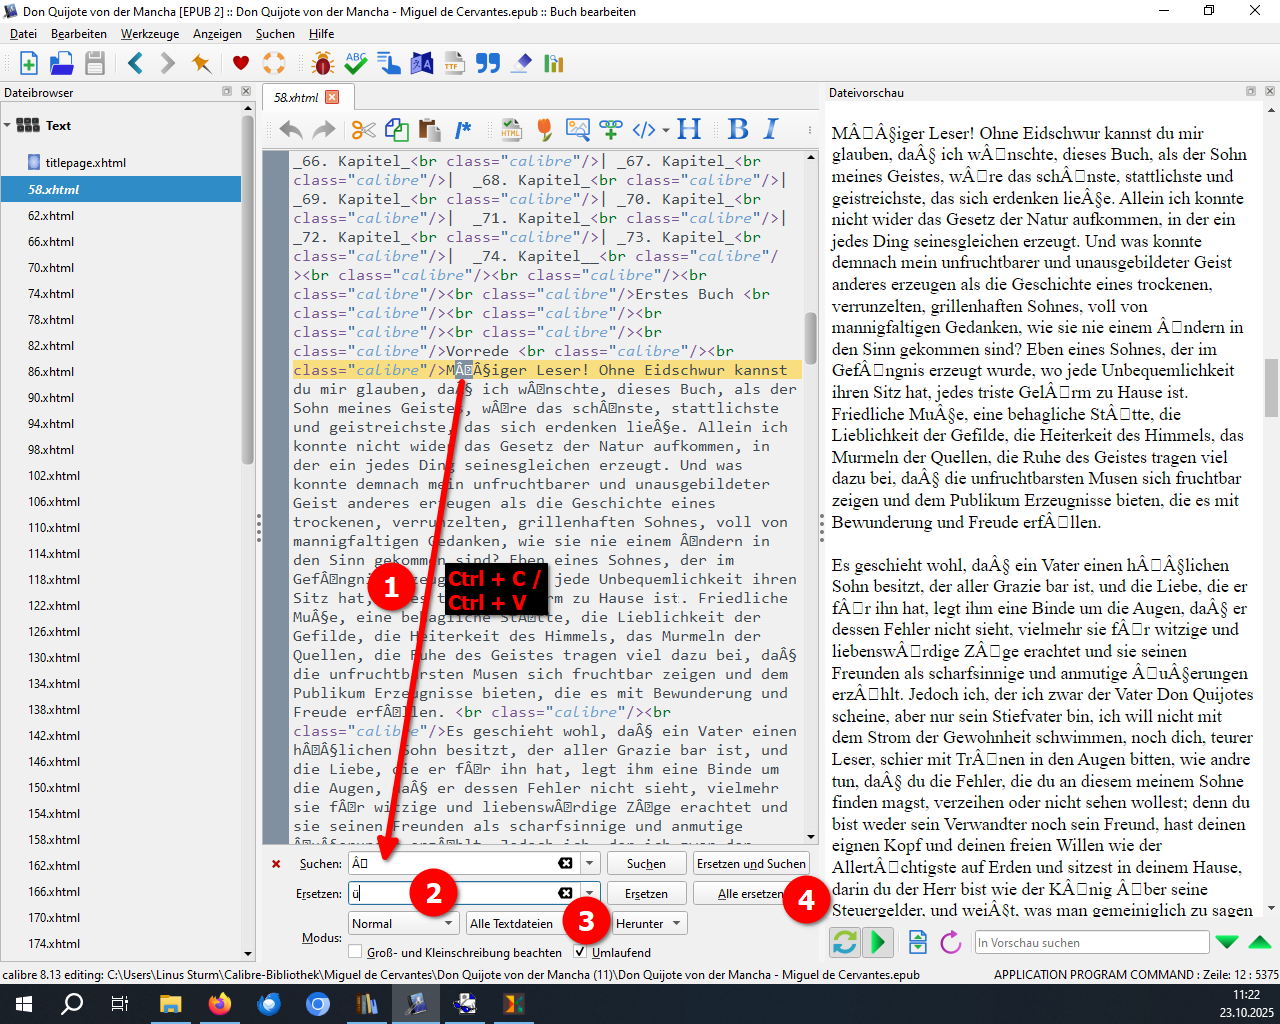The width and height of the screenshot is (1280, 1024).
Task: Find previous match in preview, green up arrow
Action: [1260, 942]
